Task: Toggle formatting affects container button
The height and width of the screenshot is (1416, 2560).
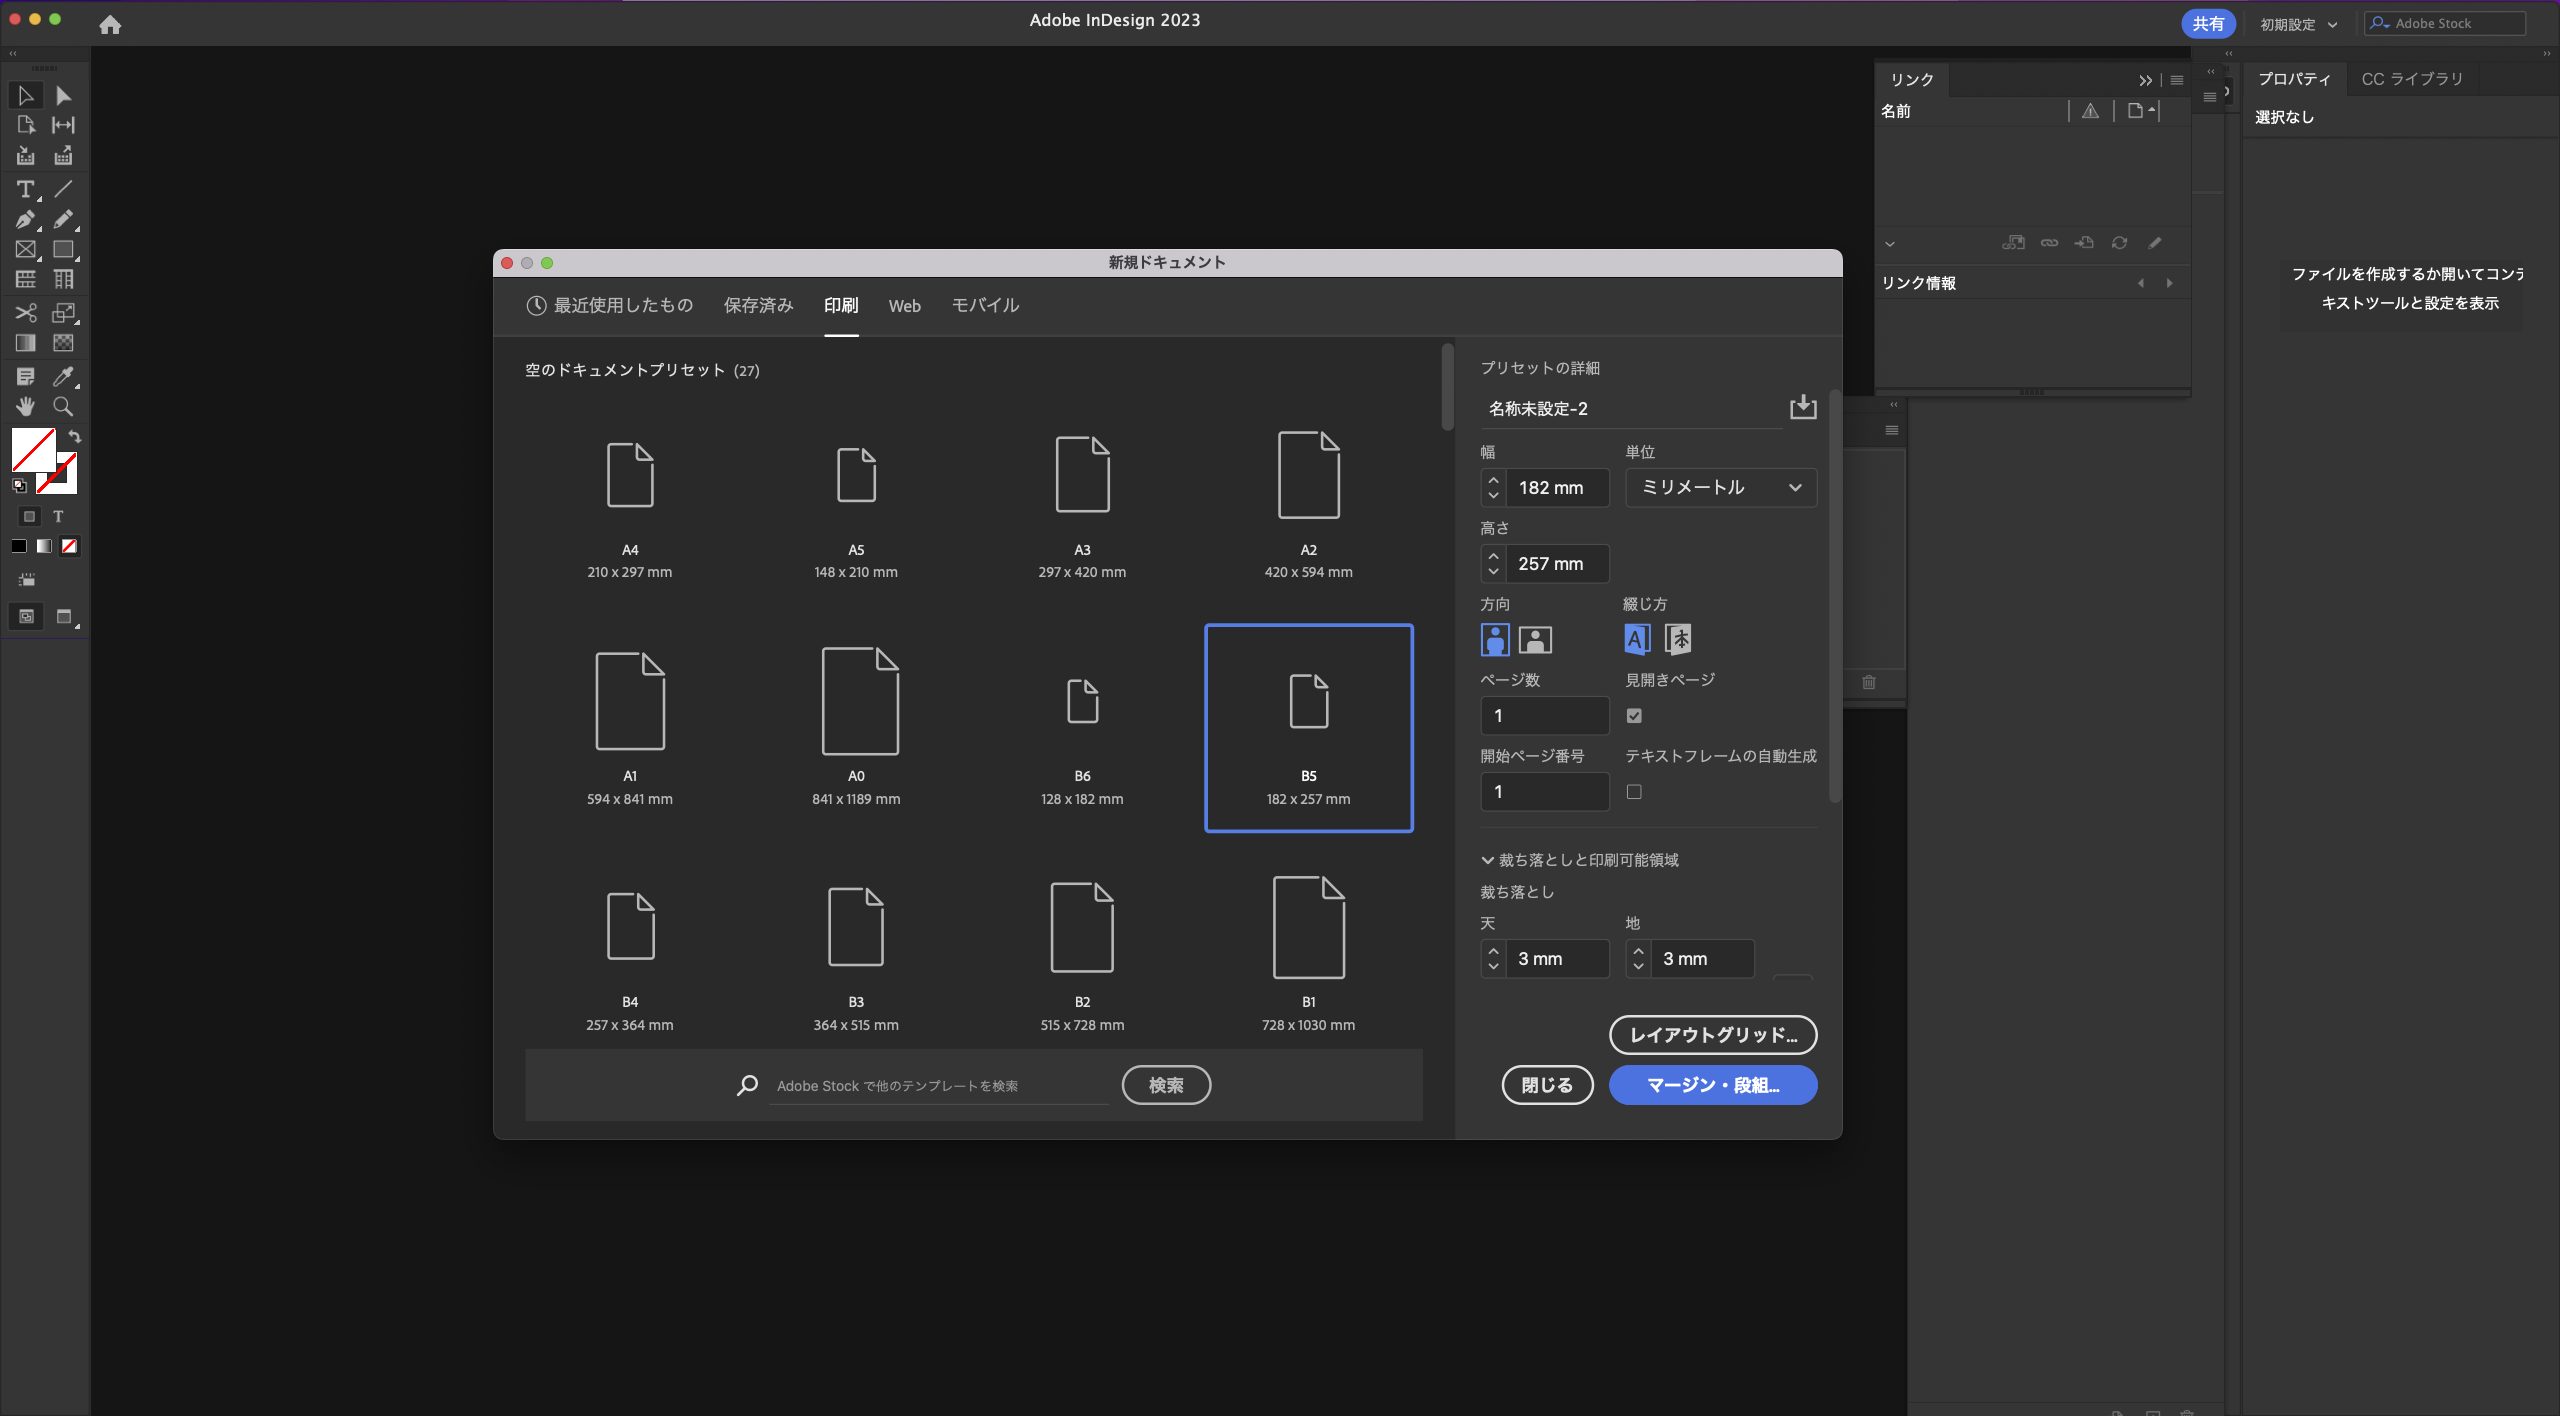Action: [x=29, y=516]
